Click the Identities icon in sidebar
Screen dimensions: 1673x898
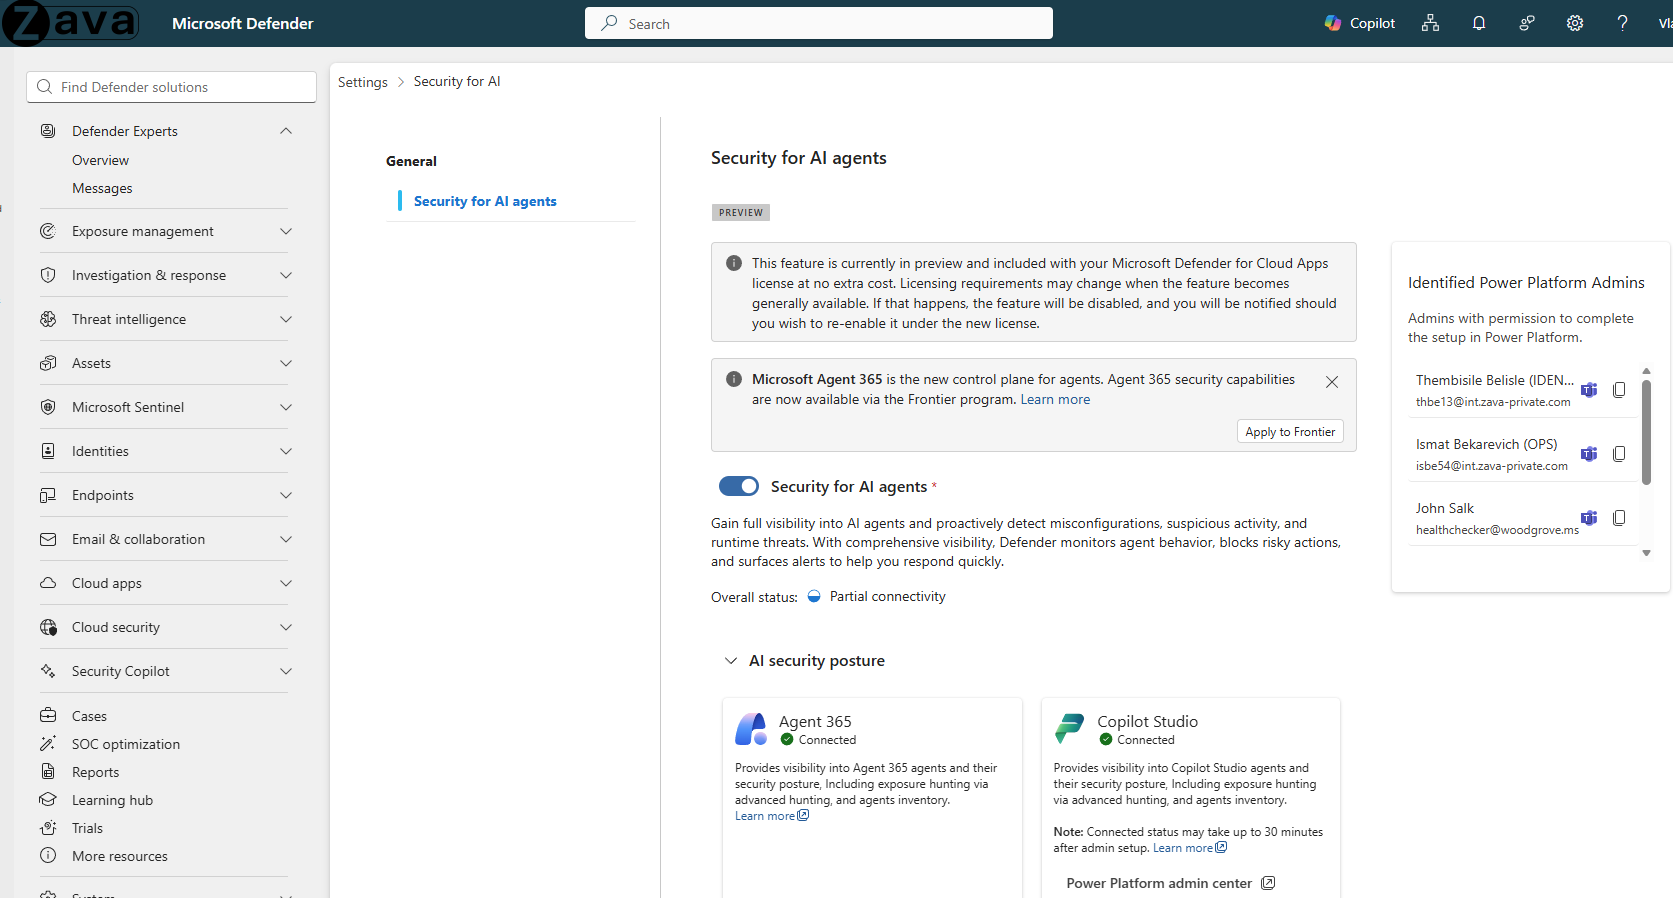[x=48, y=451]
